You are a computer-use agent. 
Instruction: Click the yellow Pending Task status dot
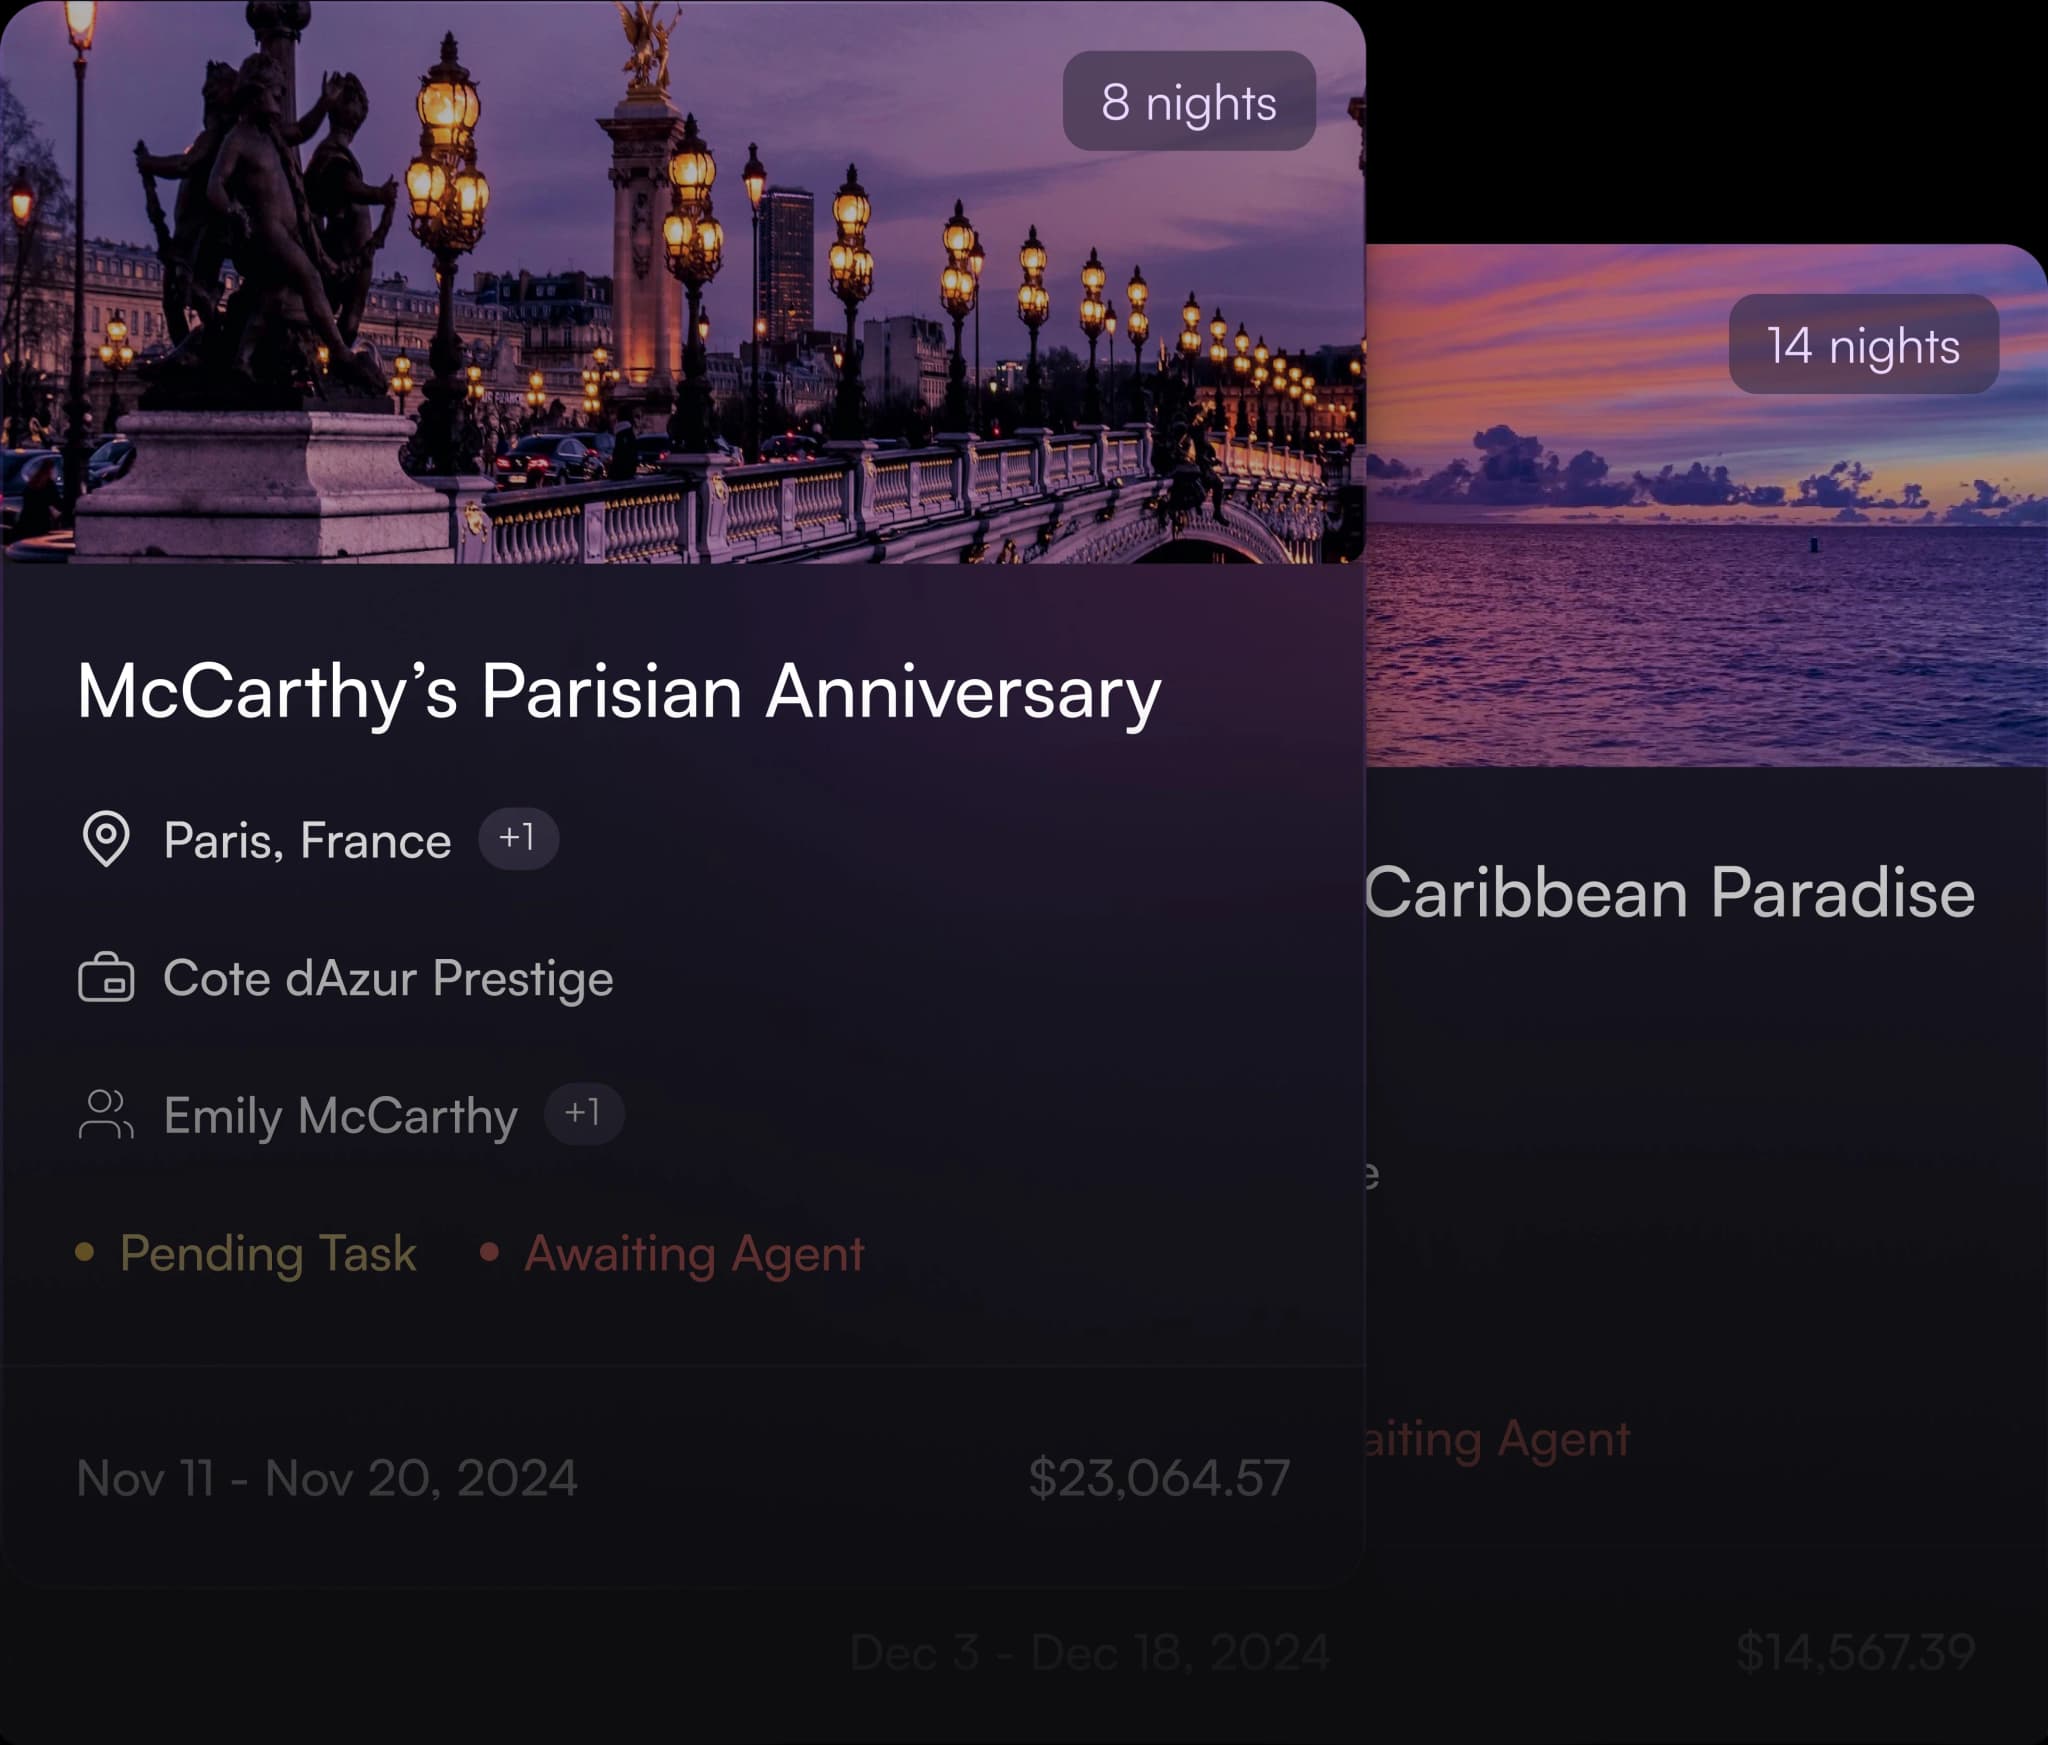pos(85,1252)
